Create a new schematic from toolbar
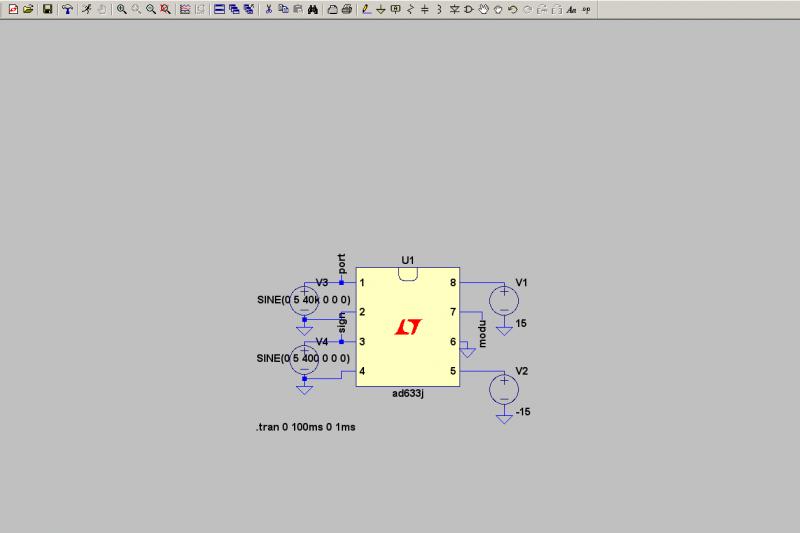Screen dimensions: 800x533 pyautogui.click(x=13, y=9)
